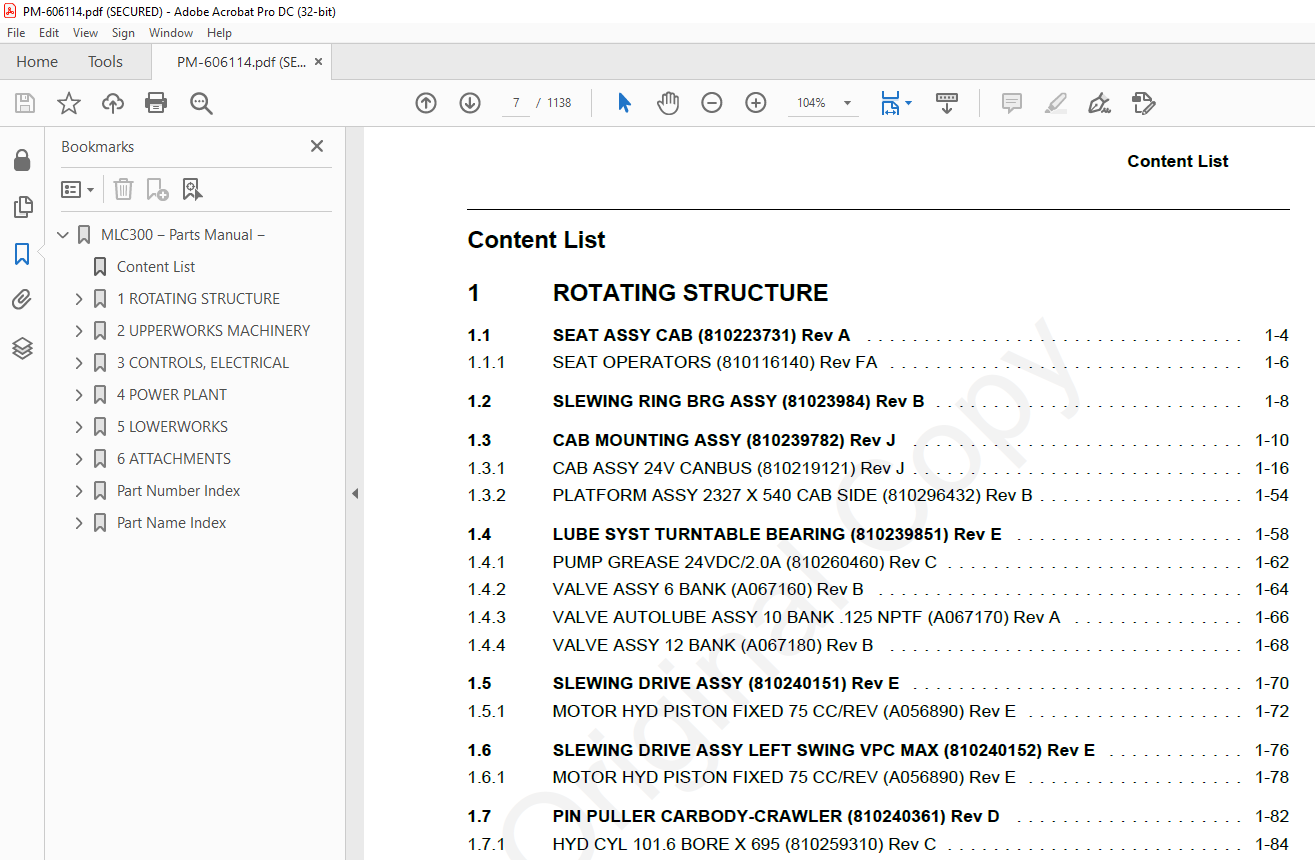The width and height of the screenshot is (1315, 860).
Task: Go to the previous page arrow
Action: (426, 103)
